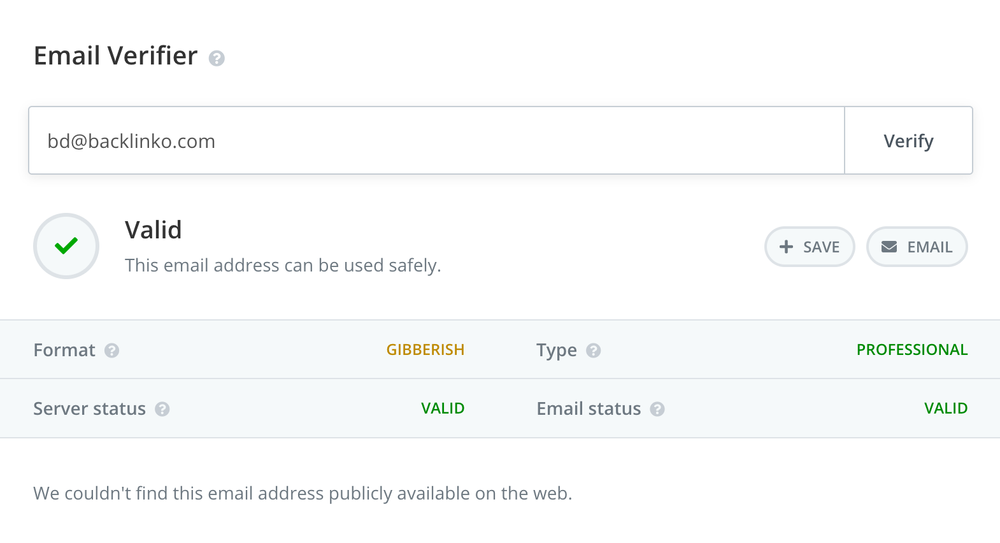Click the help icon next to Type
1000x543 pixels.
click(x=593, y=351)
